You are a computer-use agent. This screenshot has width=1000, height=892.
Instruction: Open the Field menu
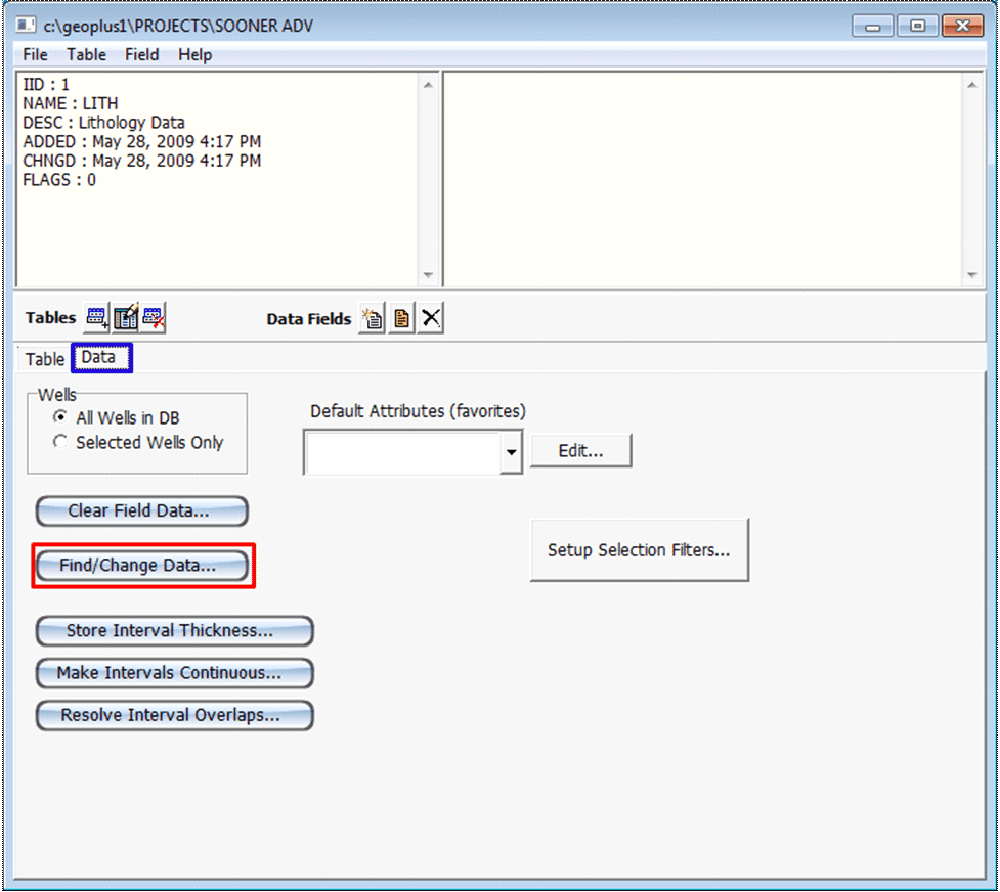point(142,54)
